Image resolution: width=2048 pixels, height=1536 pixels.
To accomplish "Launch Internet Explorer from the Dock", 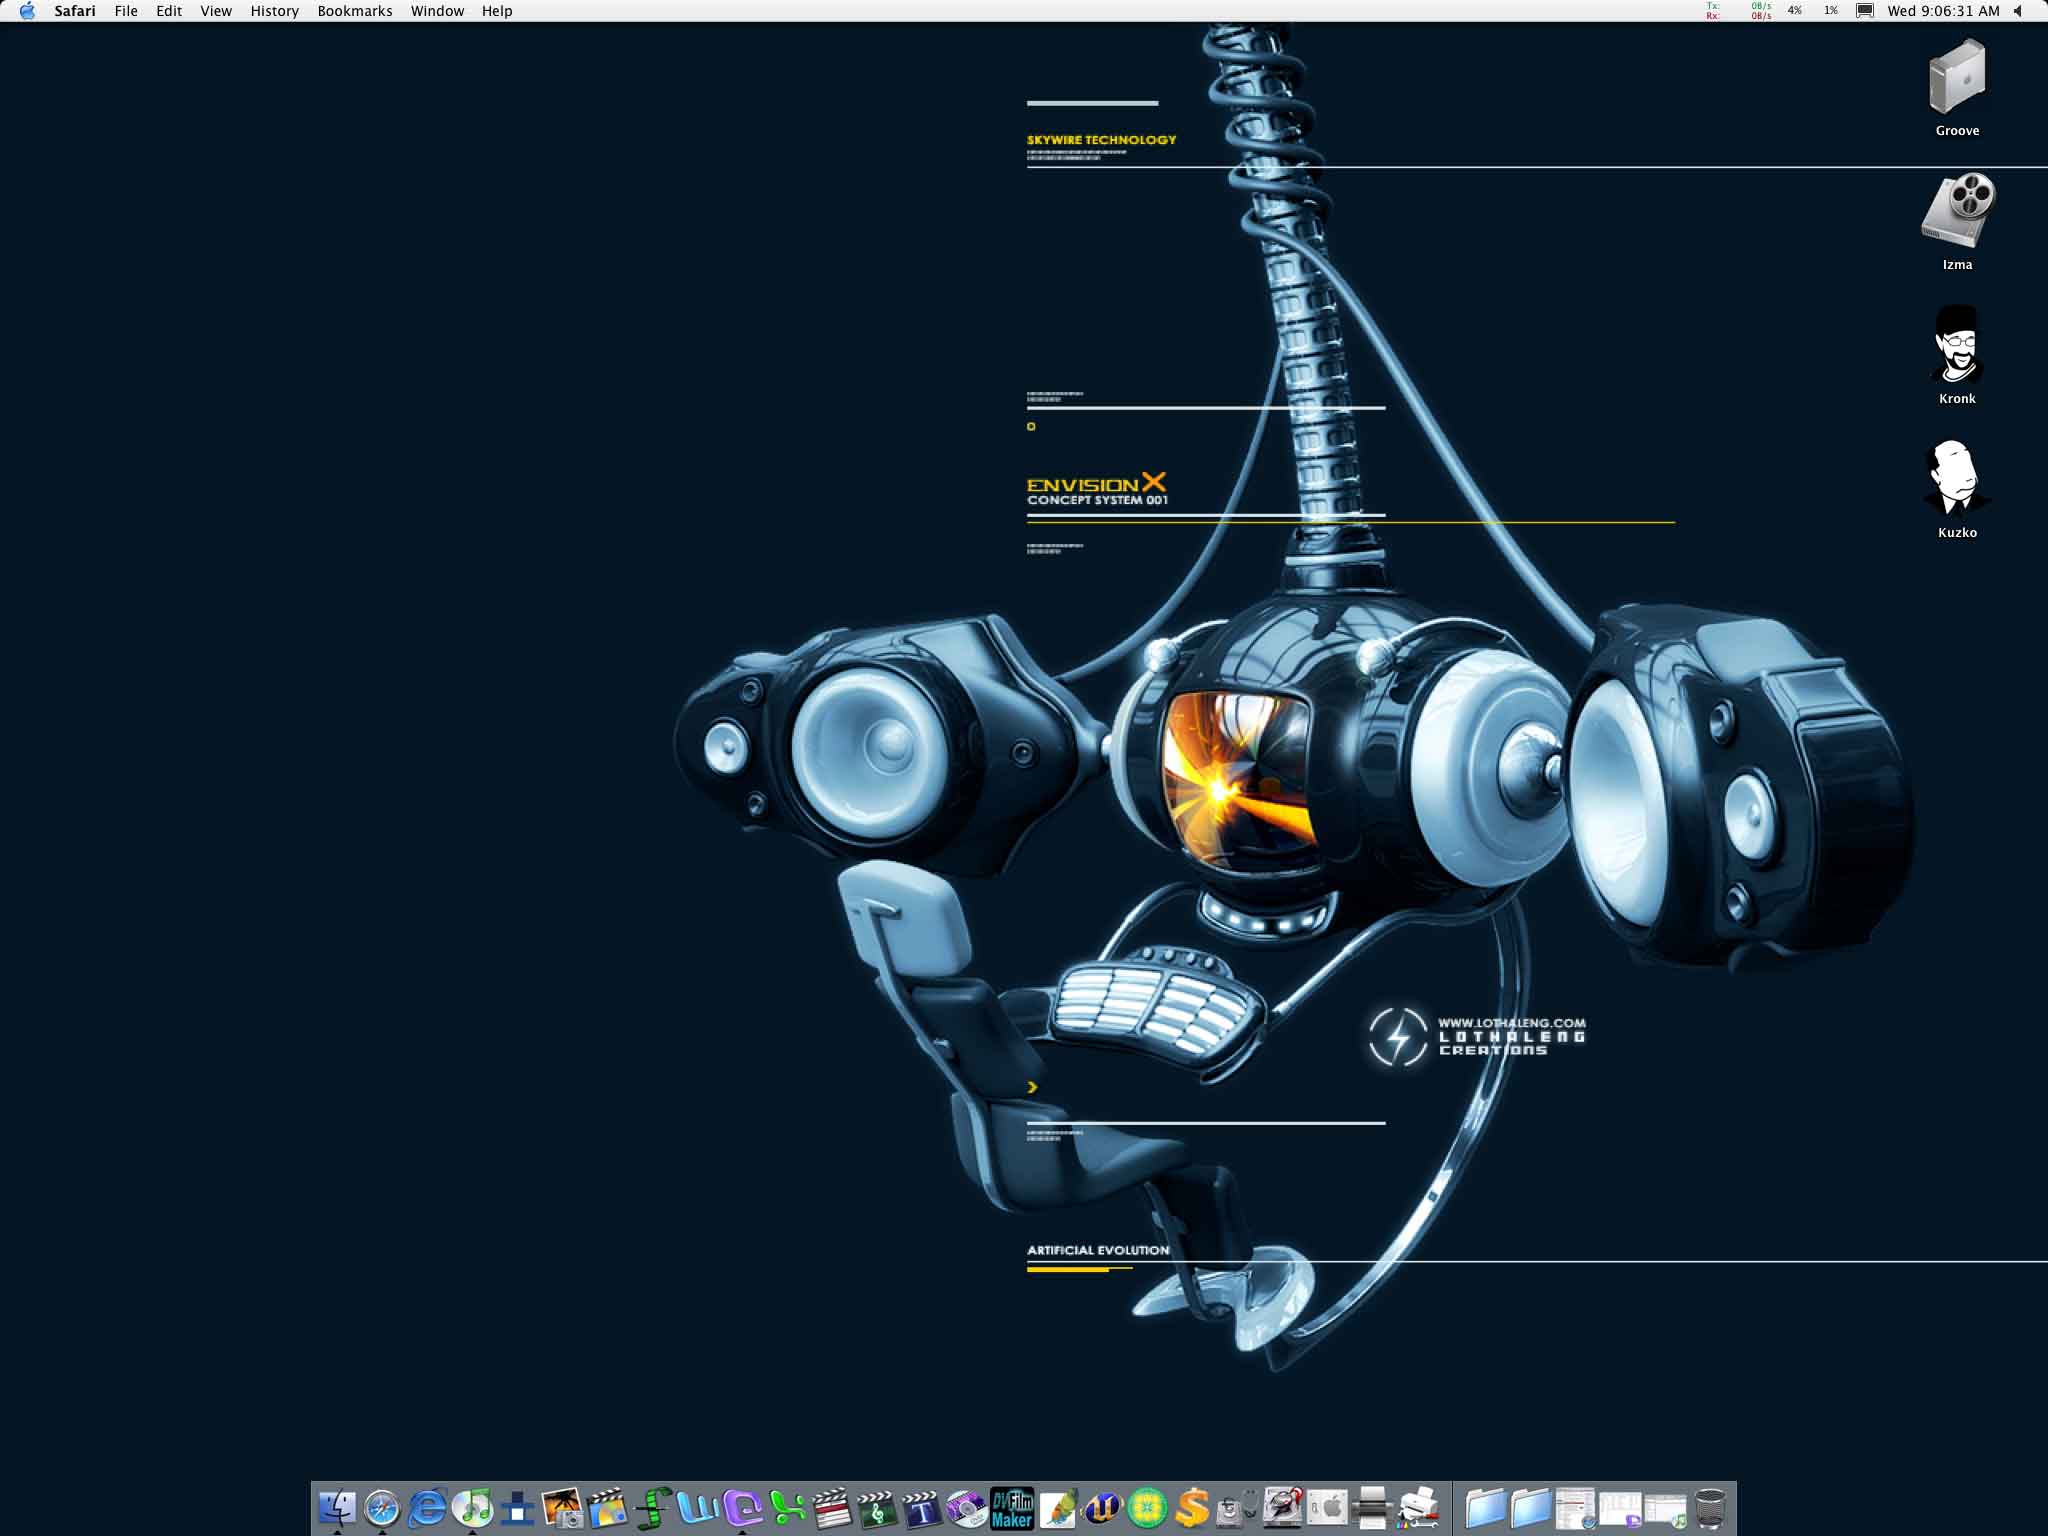I will coord(427,1508).
